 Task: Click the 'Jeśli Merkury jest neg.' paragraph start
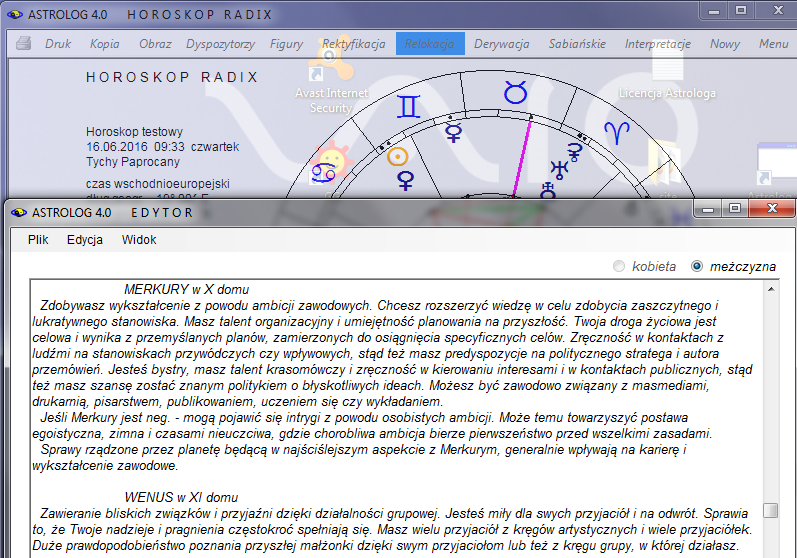[x=105, y=418]
